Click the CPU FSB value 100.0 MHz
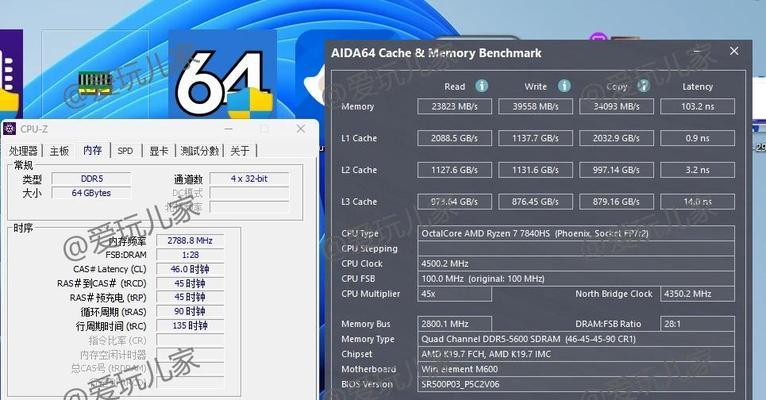Viewport: 766px width, 400px height. click(x=576, y=279)
